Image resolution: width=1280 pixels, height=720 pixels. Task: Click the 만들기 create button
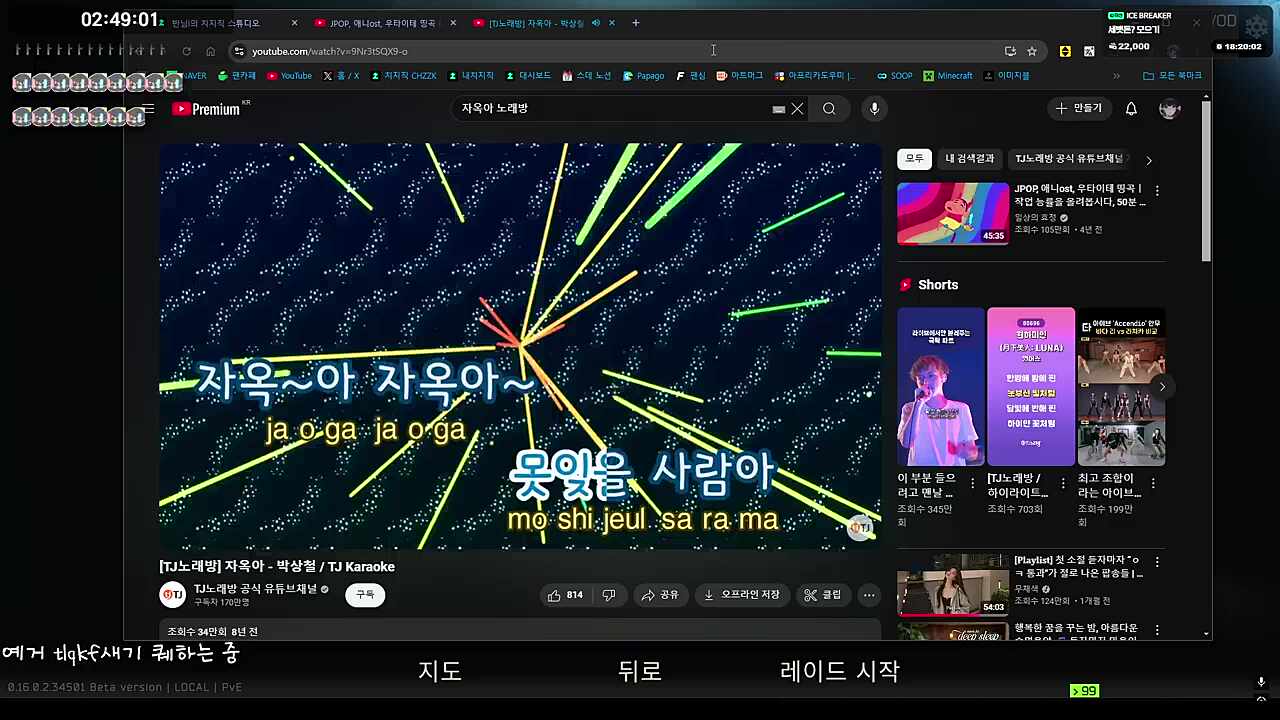click(x=1079, y=108)
